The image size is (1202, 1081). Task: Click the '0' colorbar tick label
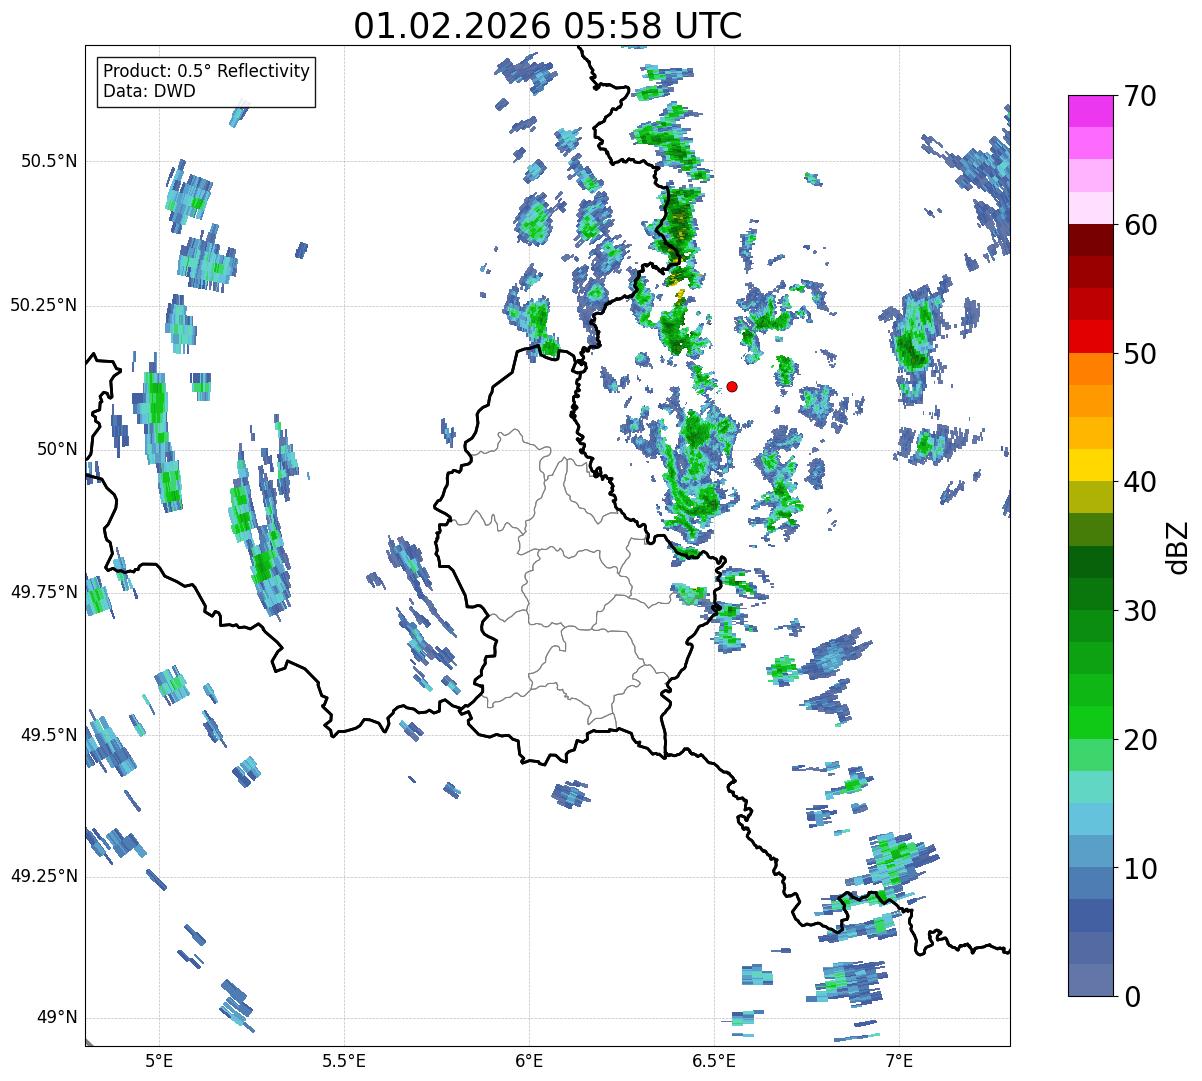(1132, 997)
